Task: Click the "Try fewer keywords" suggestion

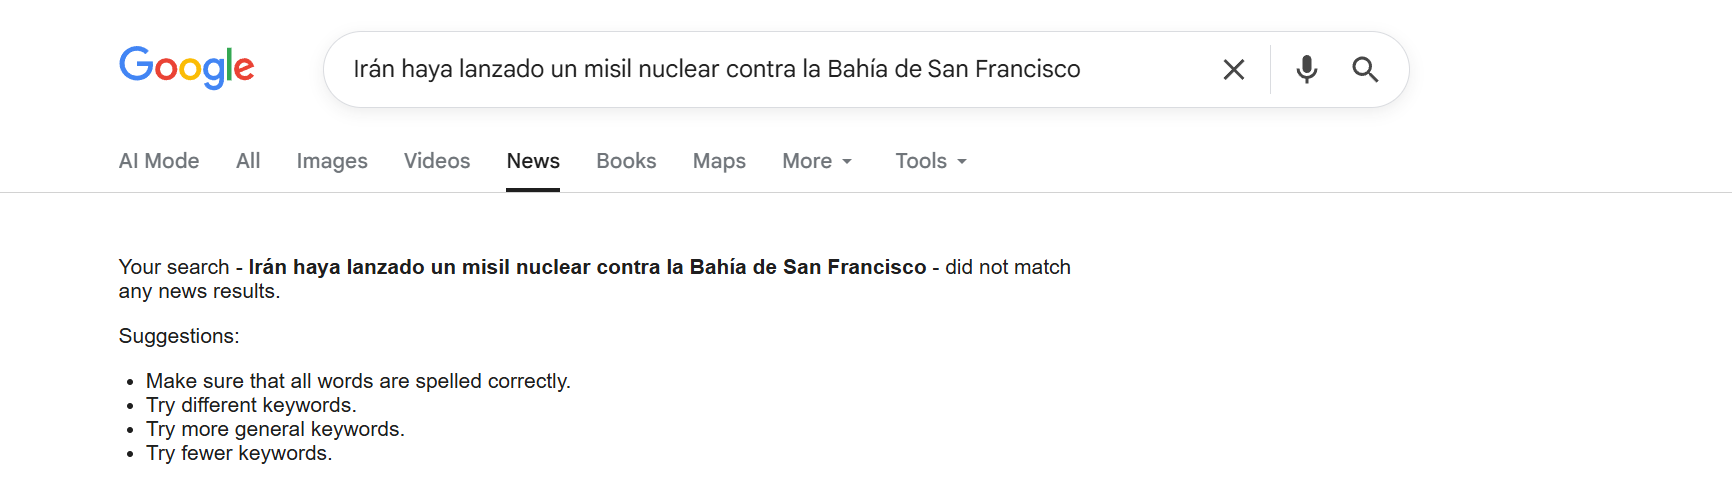Action: coord(239,453)
